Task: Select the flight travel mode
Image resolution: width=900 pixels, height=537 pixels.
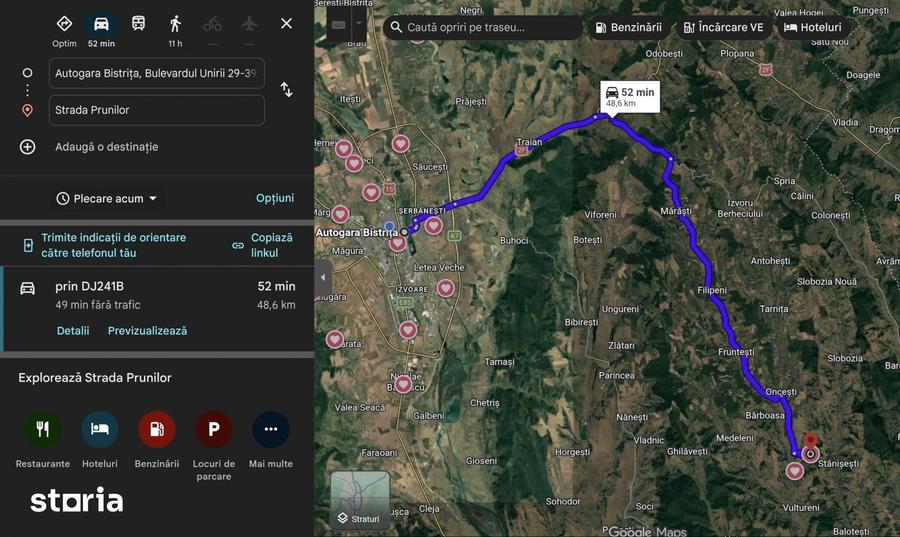Action: [249, 25]
